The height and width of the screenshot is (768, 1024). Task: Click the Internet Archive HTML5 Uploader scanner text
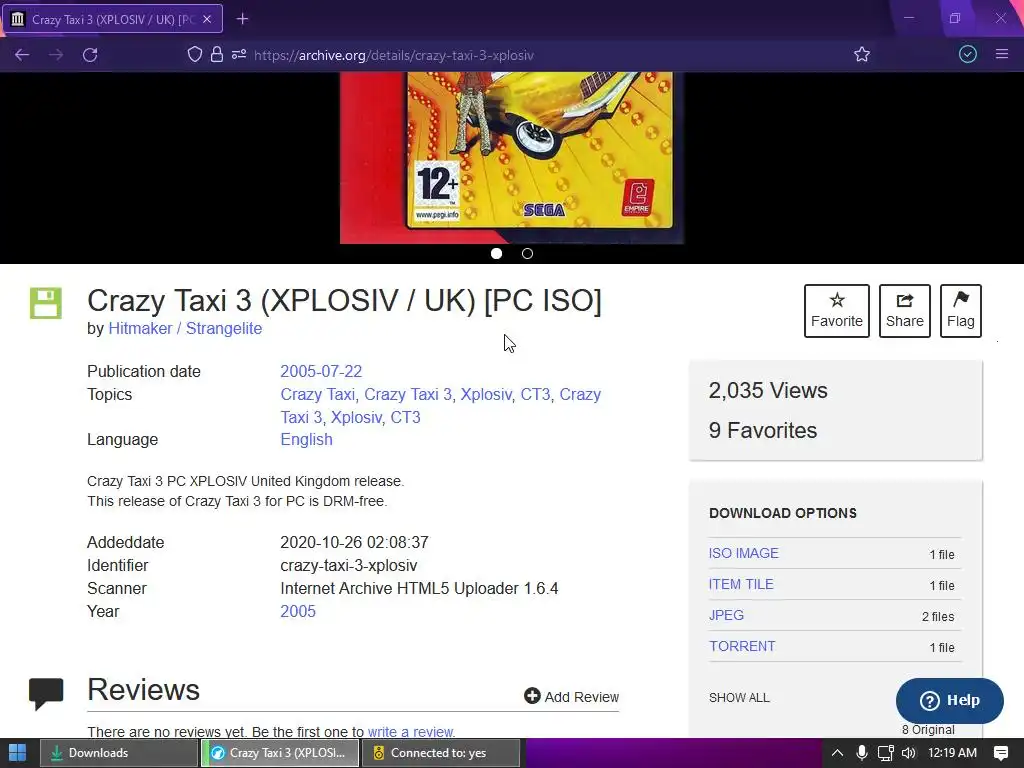419,588
